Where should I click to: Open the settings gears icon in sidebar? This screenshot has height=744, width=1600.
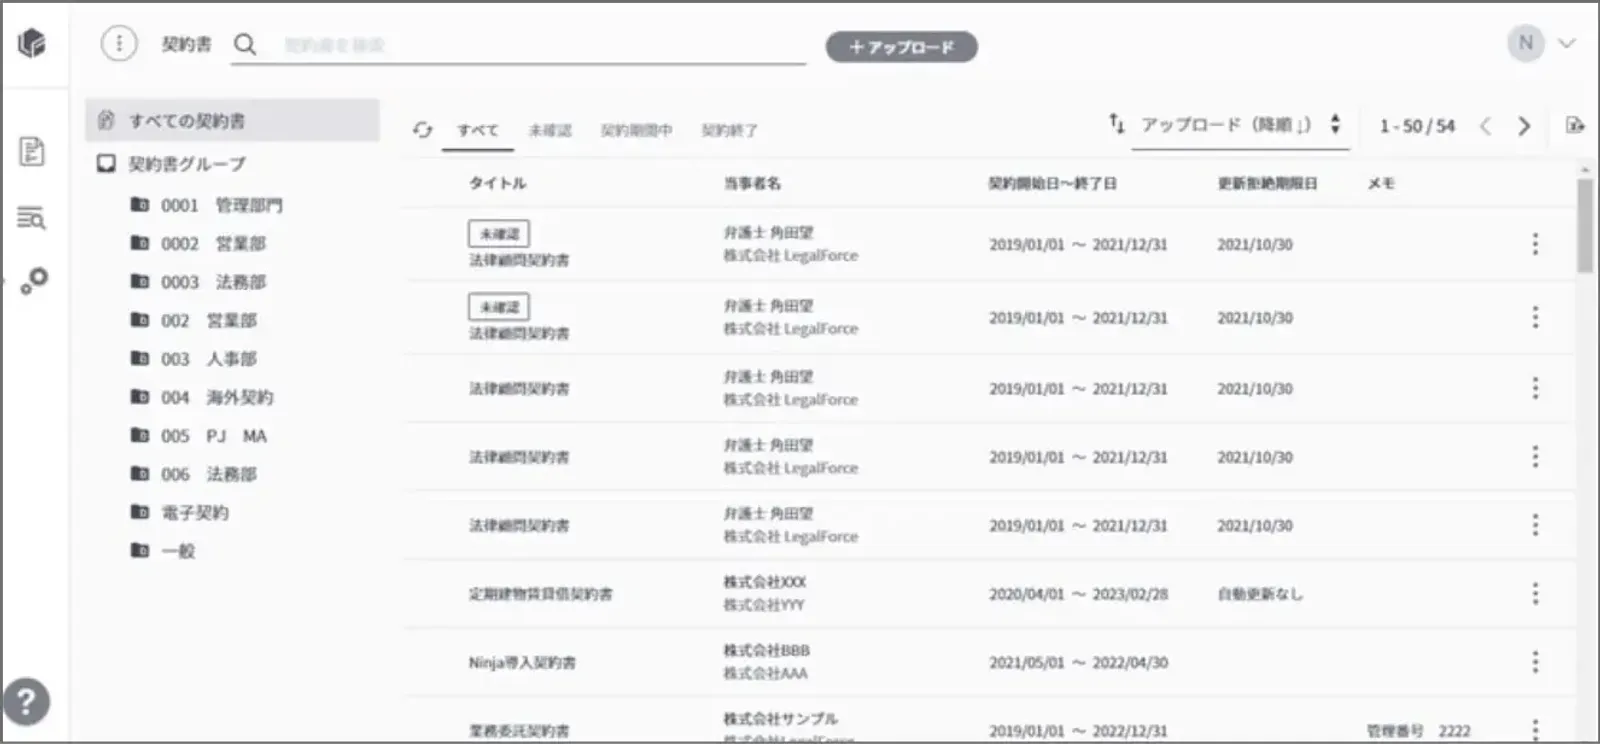(34, 281)
